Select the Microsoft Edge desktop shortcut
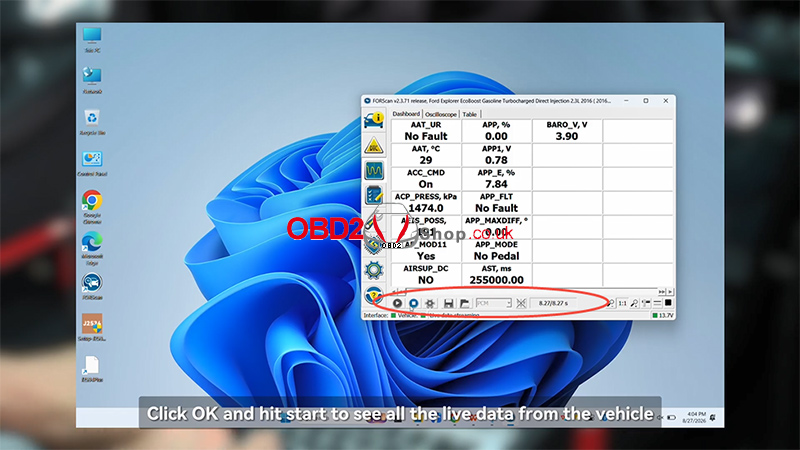This screenshot has width=800, height=450. click(92, 248)
